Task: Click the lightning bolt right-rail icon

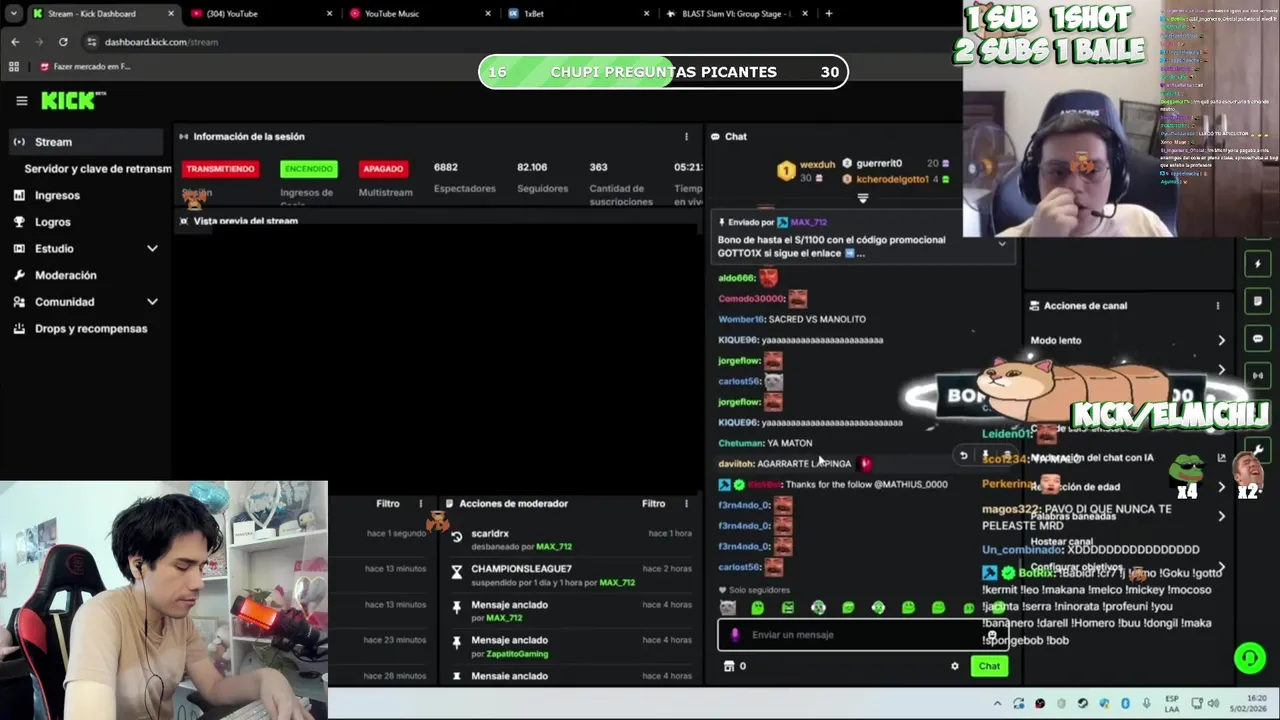Action: coord(1258,265)
